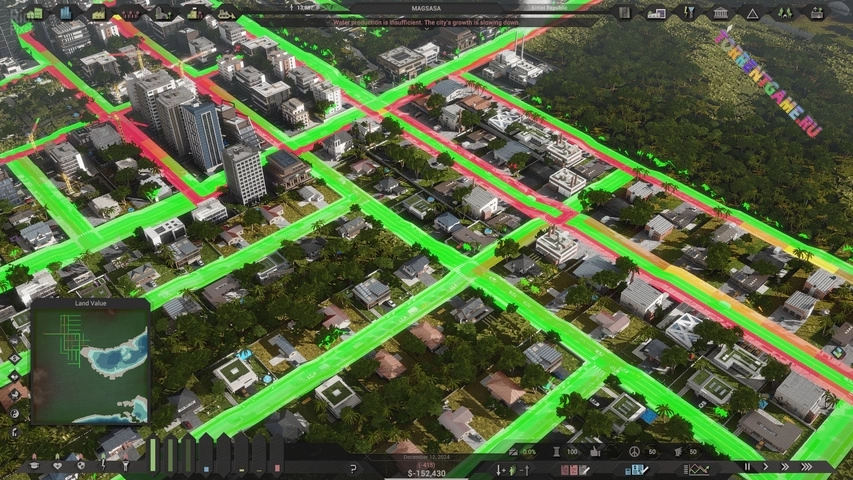Image resolution: width=853 pixels, height=480 pixels.
Task: Select the commercial zone icon
Action: [x=67, y=13]
